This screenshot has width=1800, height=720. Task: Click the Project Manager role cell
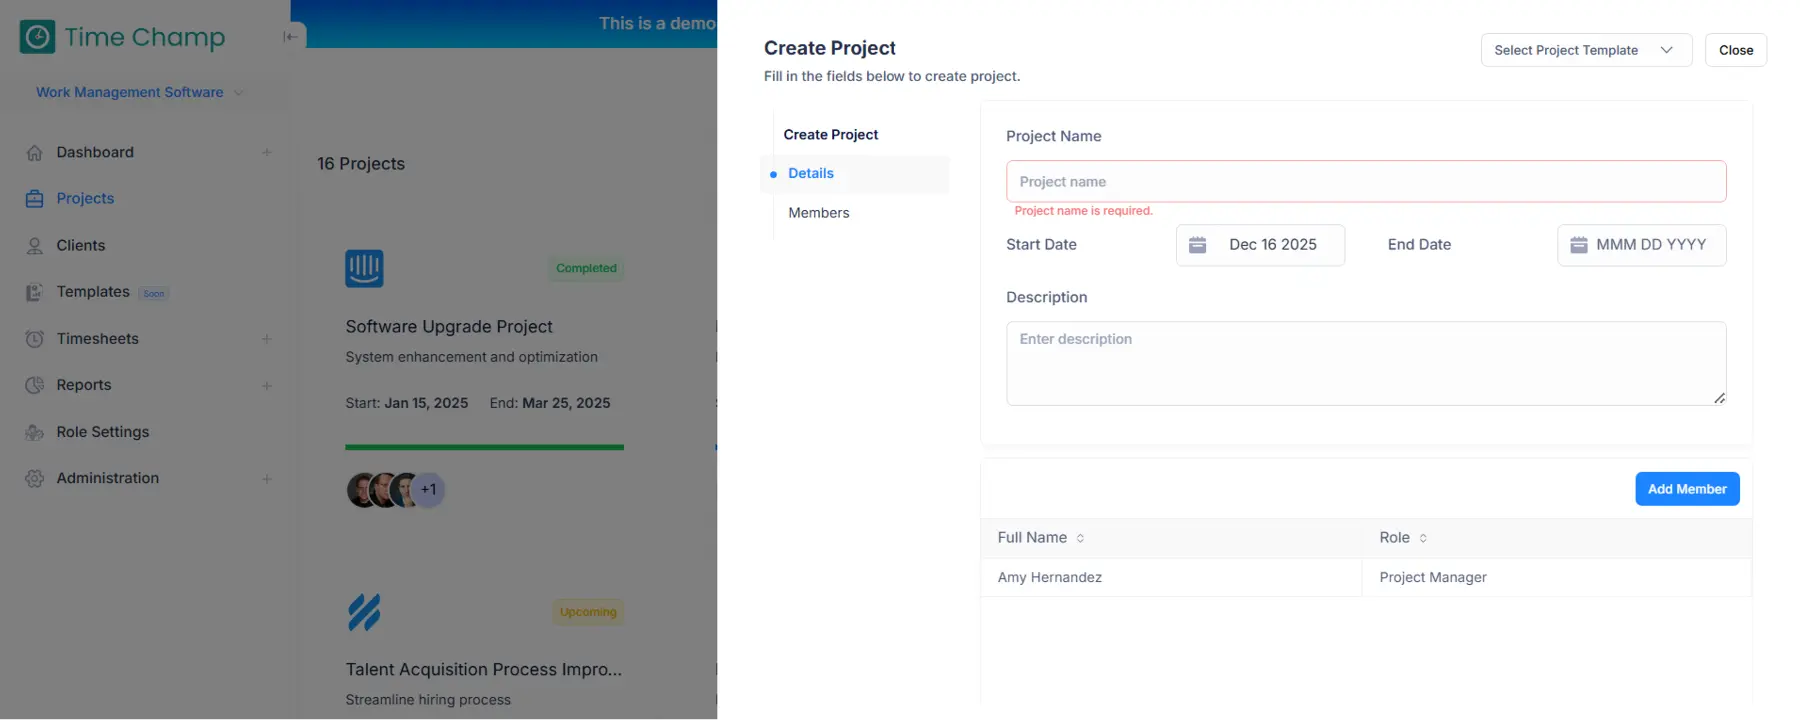(1557, 578)
